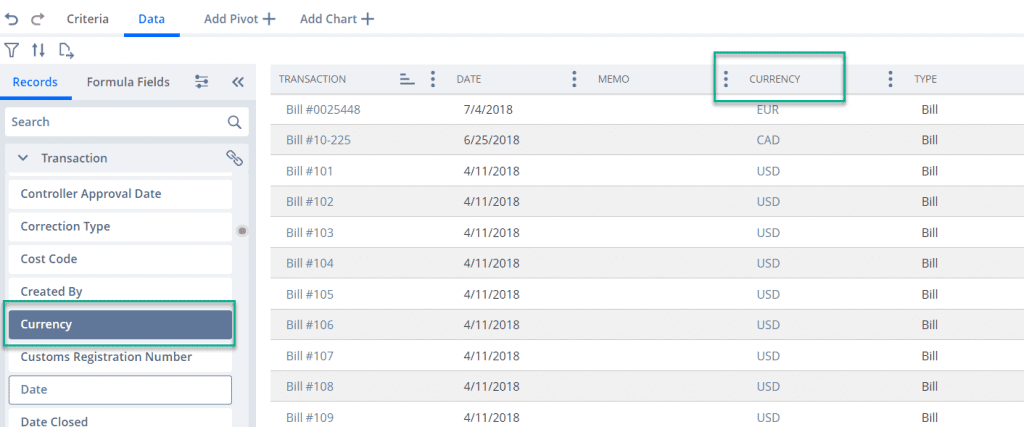This screenshot has width=1024, height=427.
Task: Click the undo arrow icon
Action: [x=12, y=19]
